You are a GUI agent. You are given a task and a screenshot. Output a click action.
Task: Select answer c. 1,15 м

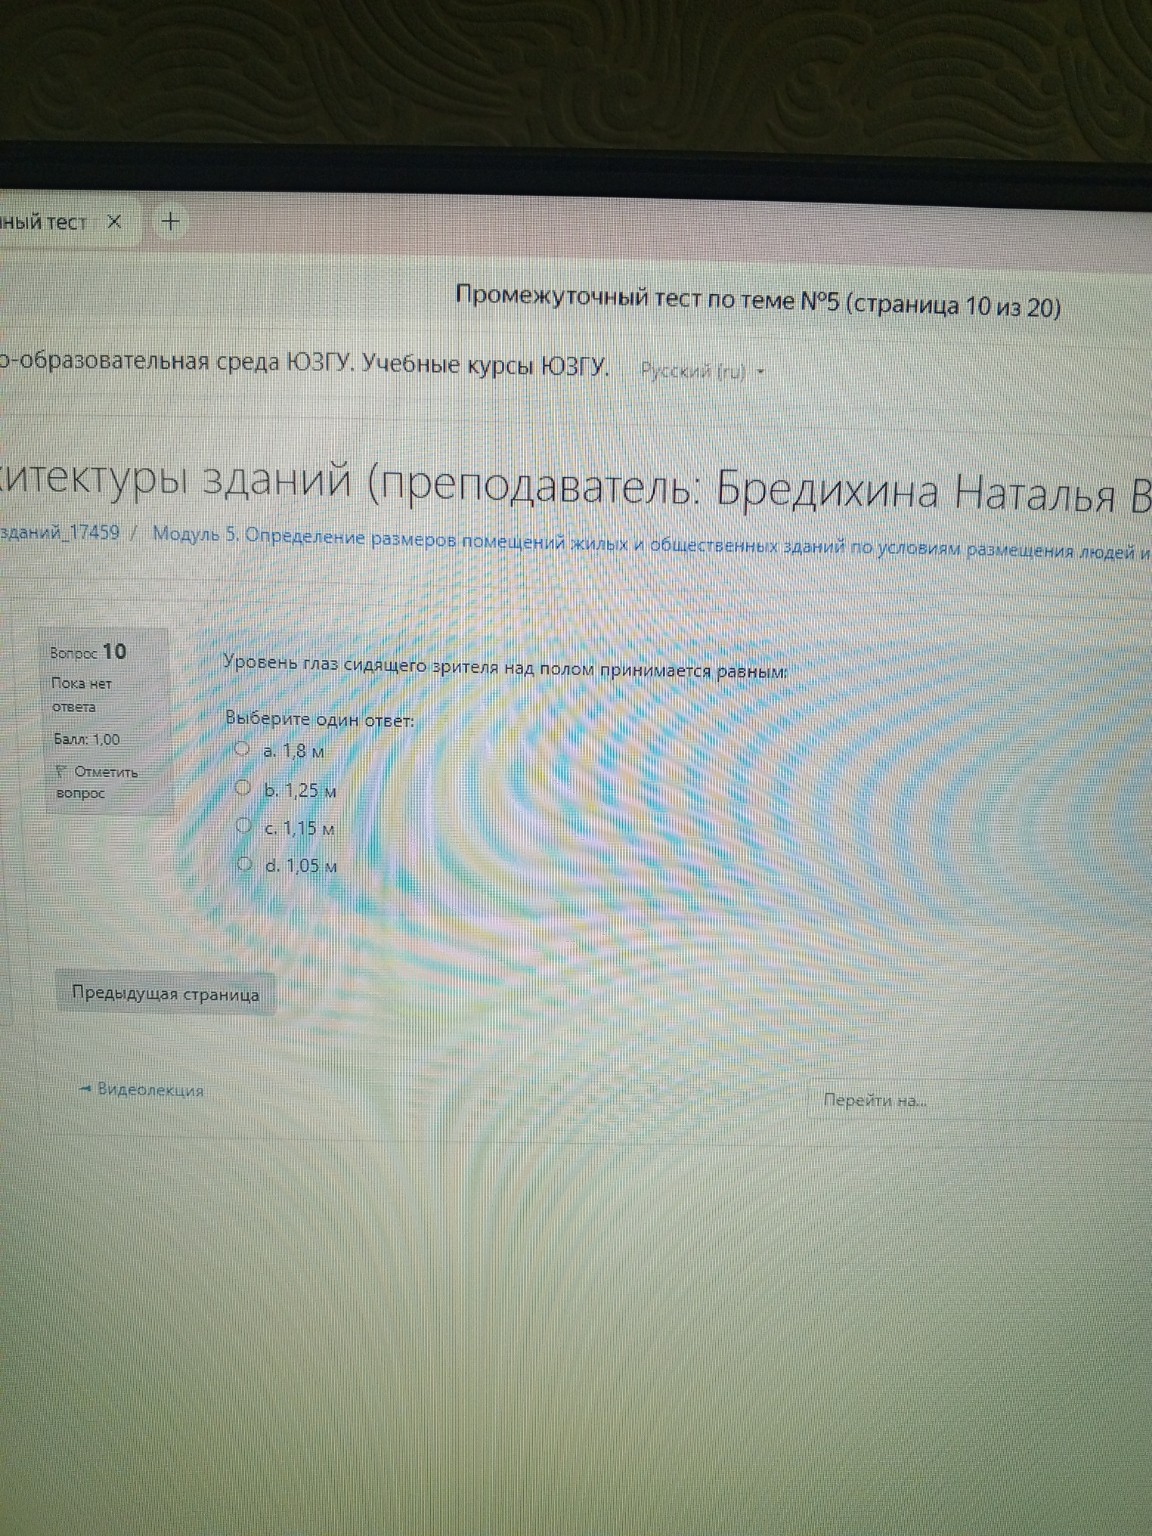243,826
